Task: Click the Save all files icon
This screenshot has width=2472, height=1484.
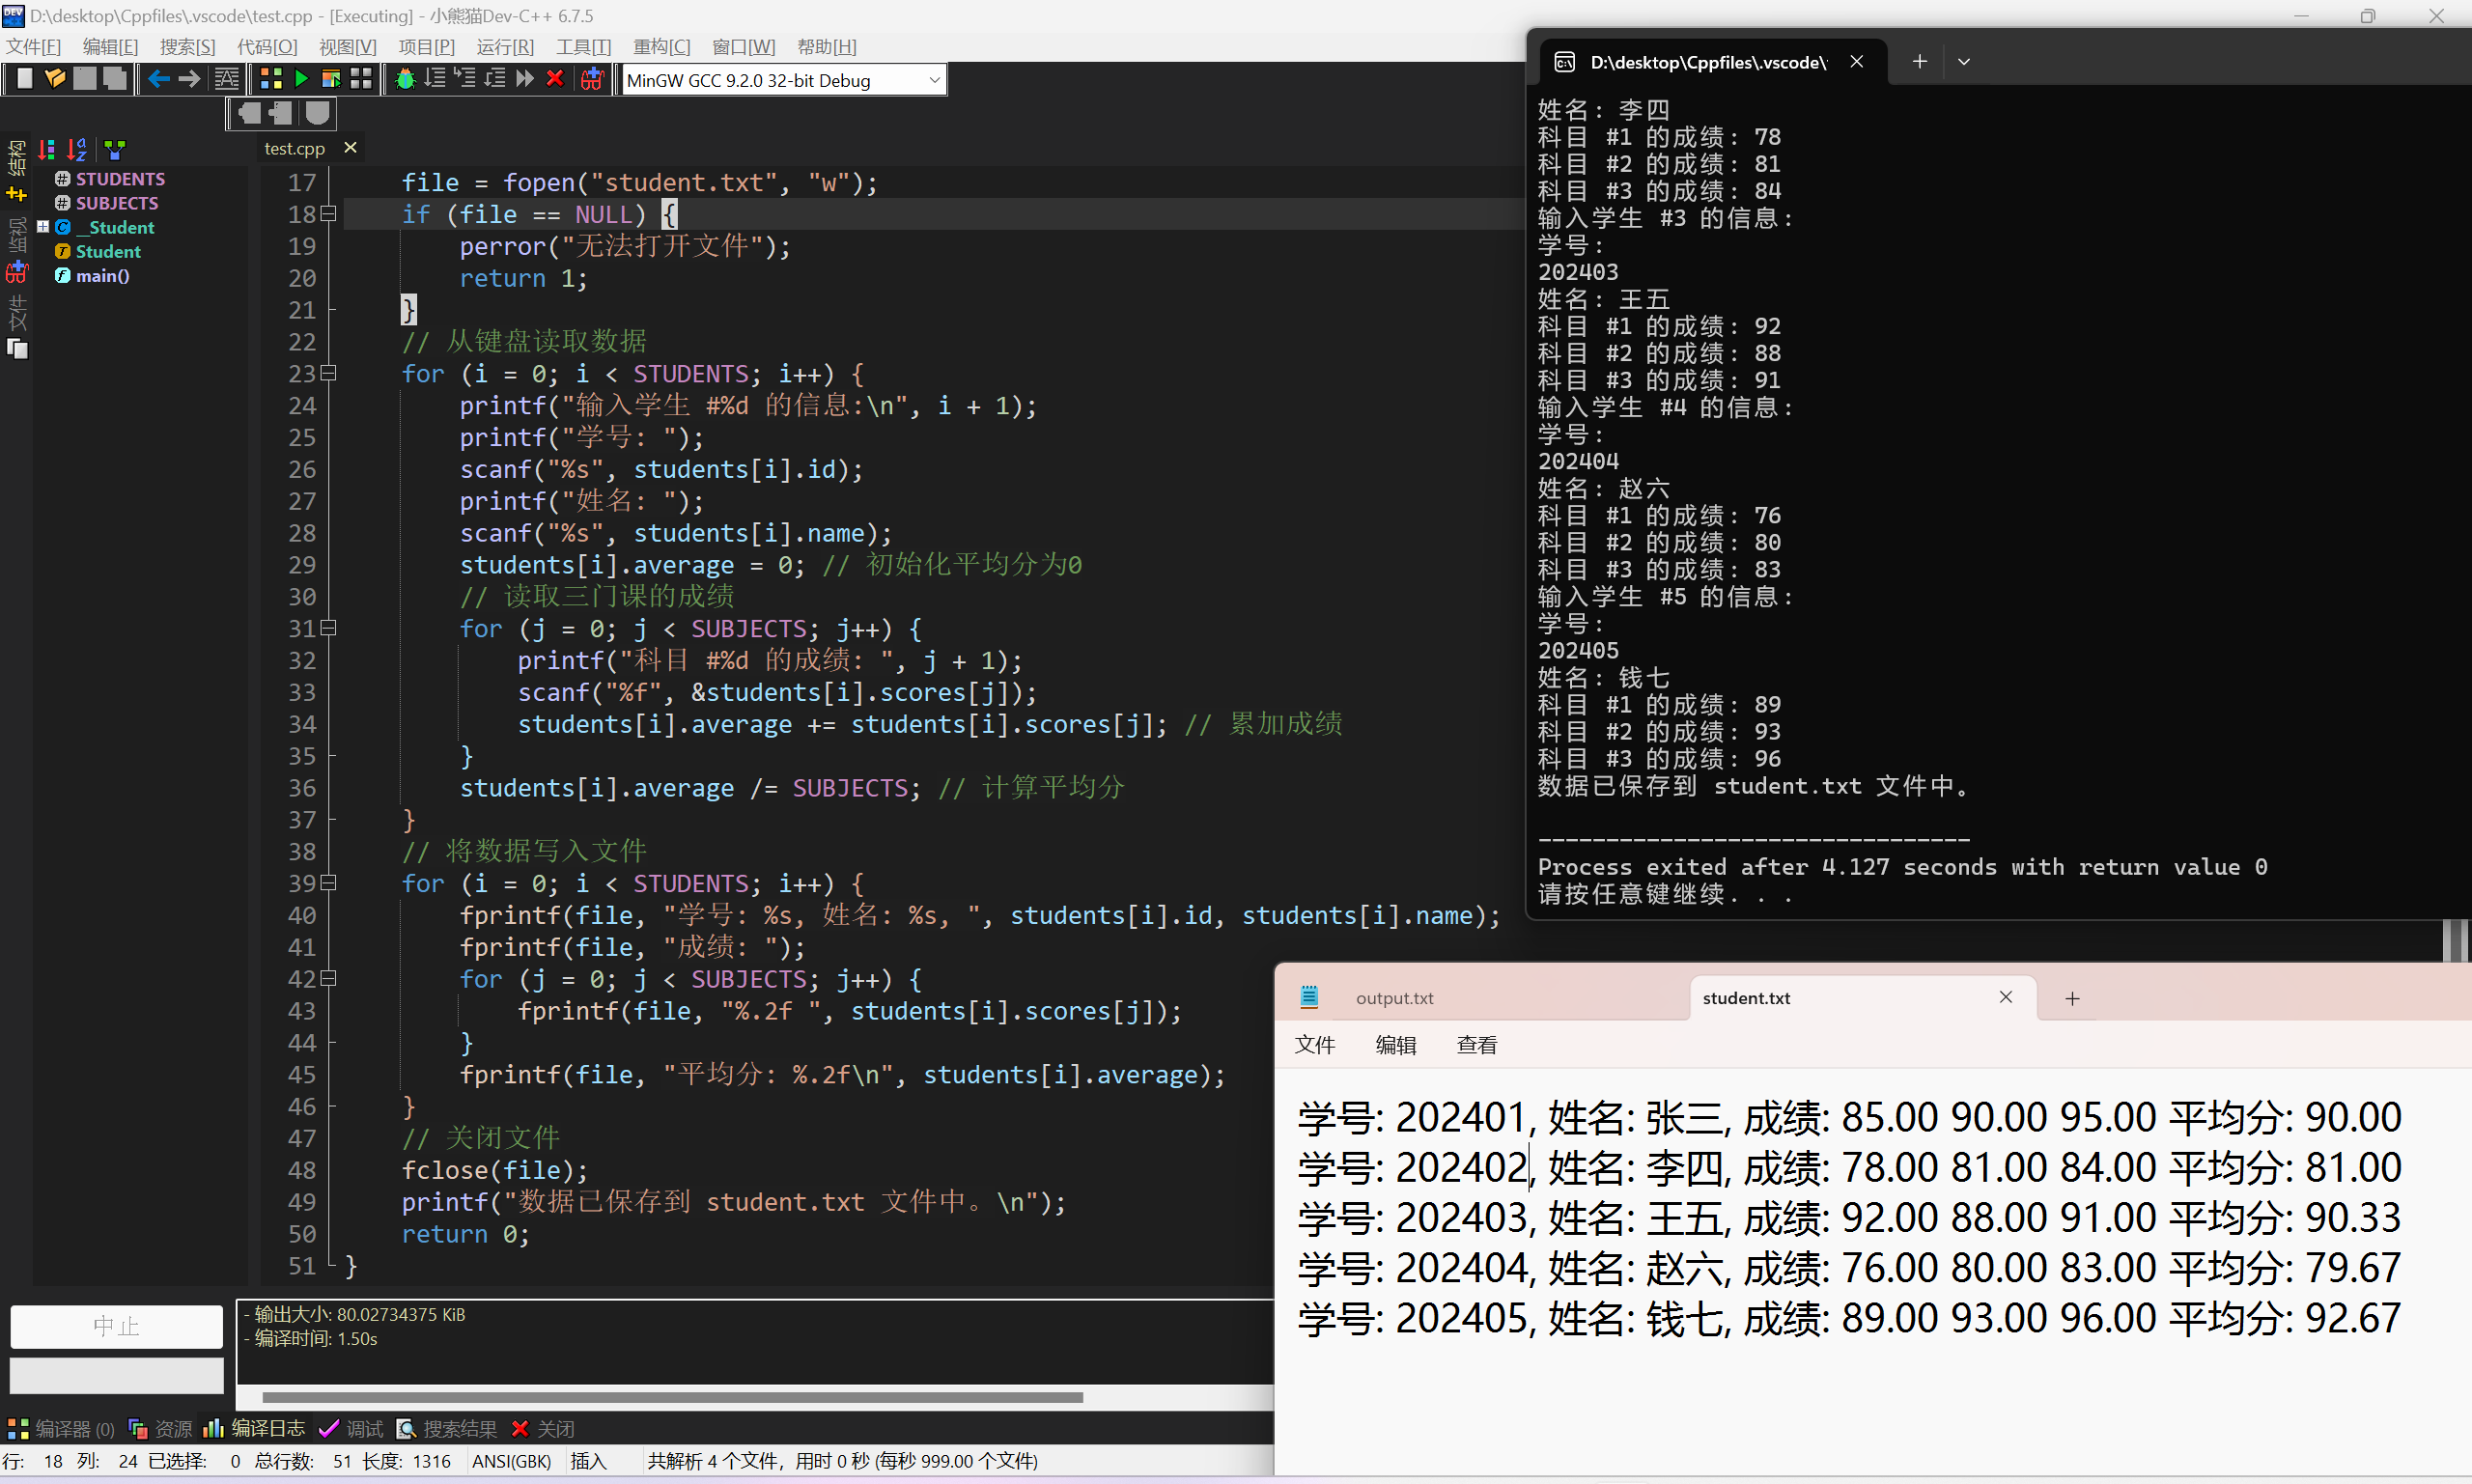Action: (115, 79)
